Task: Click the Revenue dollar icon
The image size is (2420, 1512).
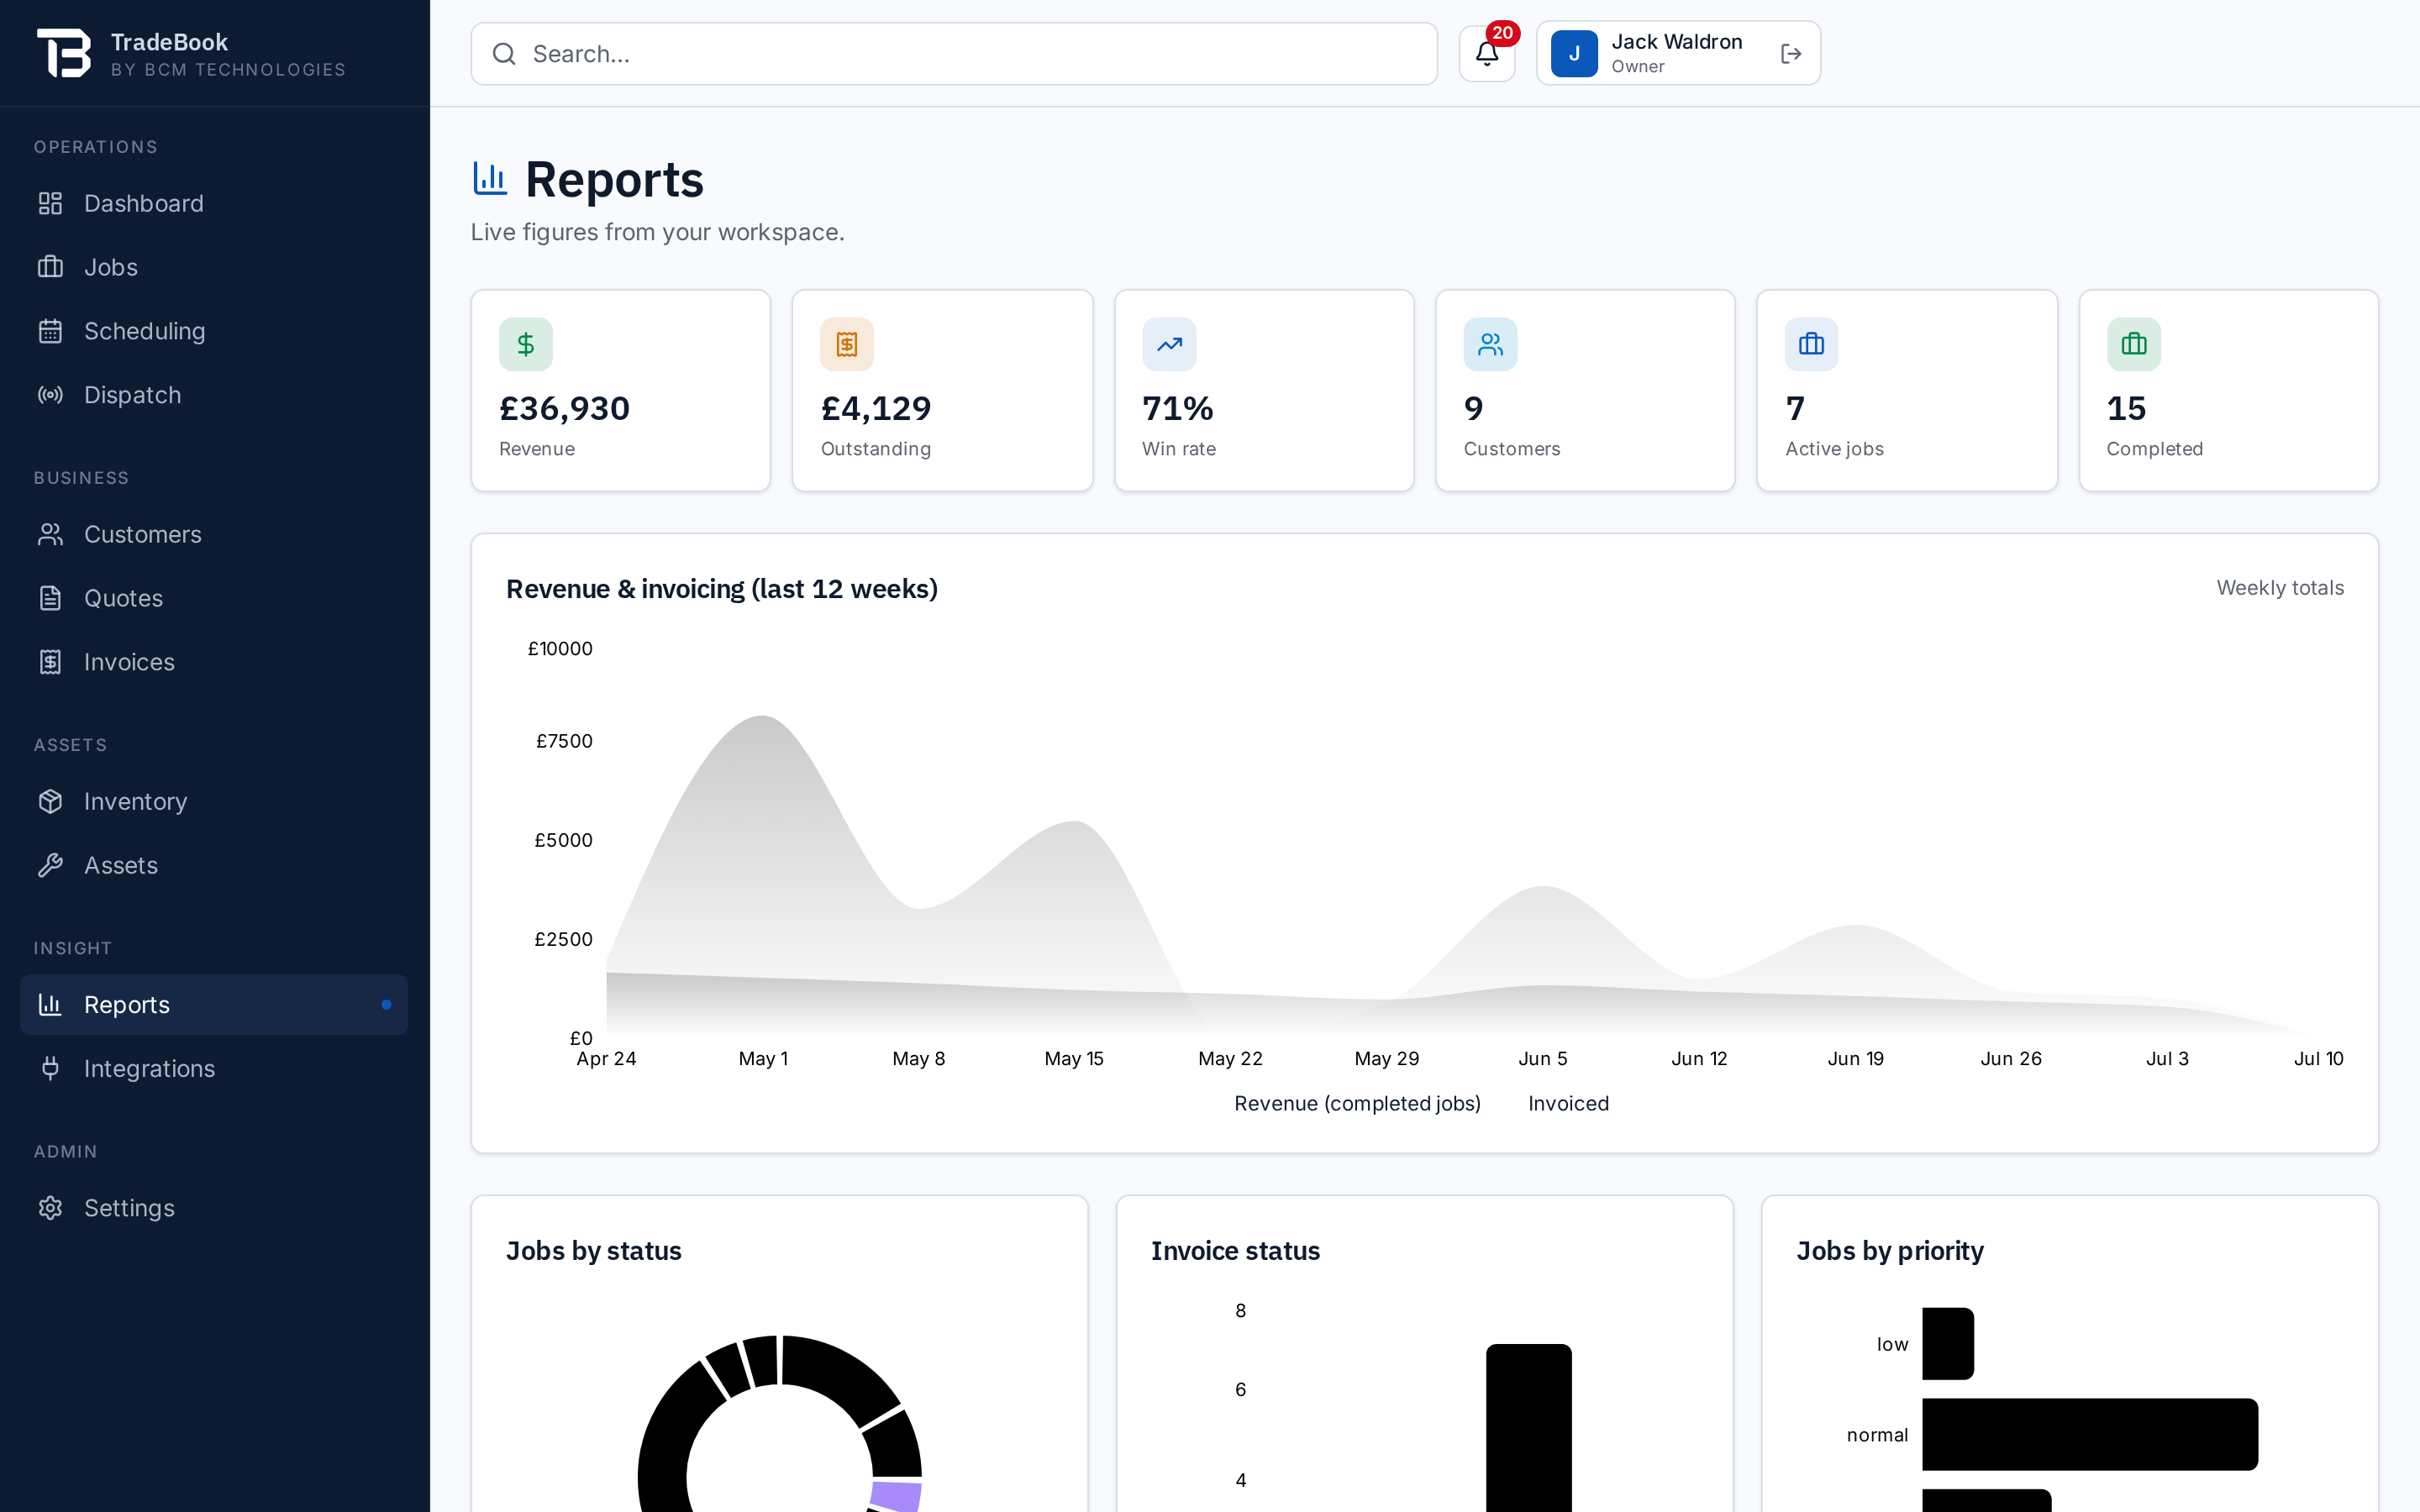Action: click(526, 344)
